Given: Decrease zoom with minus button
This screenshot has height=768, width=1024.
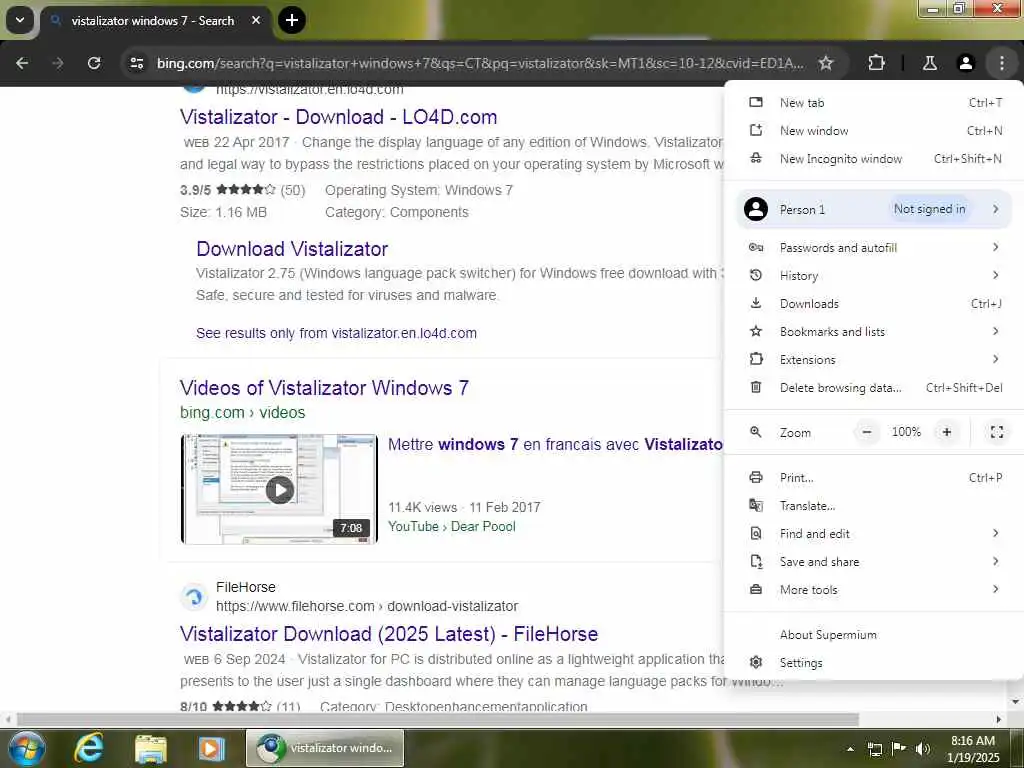Looking at the screenshot, I should point(867,432).
